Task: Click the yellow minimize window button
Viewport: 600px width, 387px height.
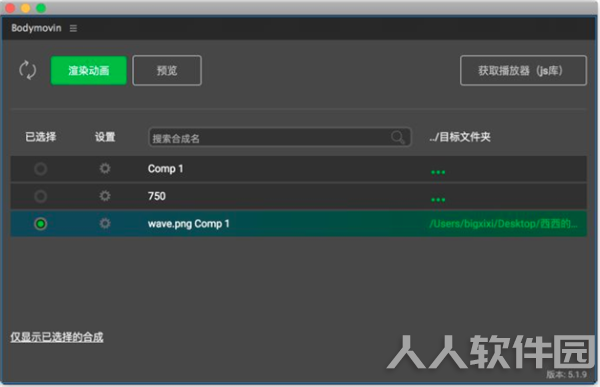Action: tap(26, 8)
